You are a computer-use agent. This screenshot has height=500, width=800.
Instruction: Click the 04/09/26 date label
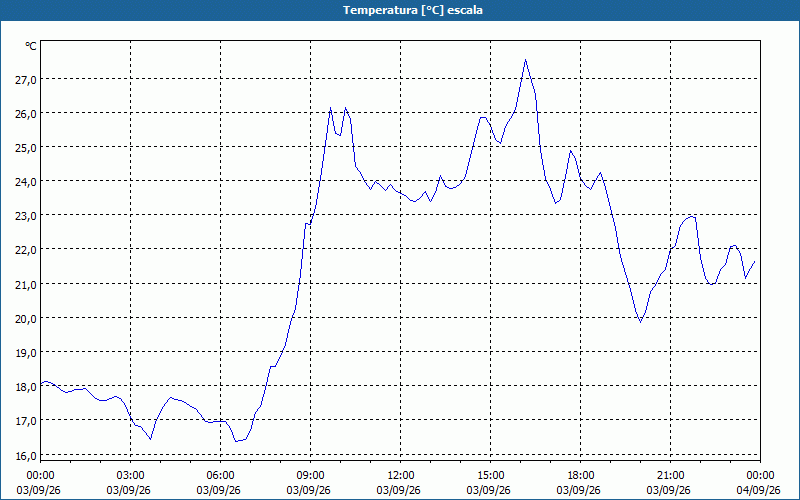759,490
